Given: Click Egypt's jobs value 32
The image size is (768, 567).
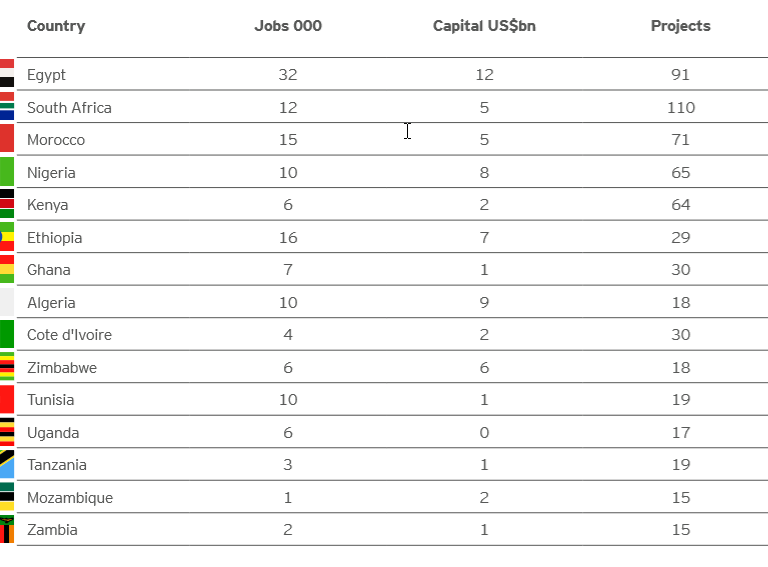Looking at the screenshot, I should coord(288,75).
